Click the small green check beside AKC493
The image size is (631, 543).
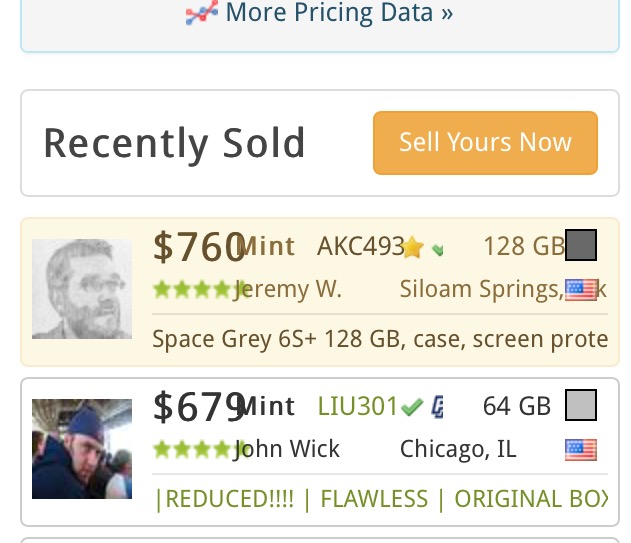coord(437,250)
